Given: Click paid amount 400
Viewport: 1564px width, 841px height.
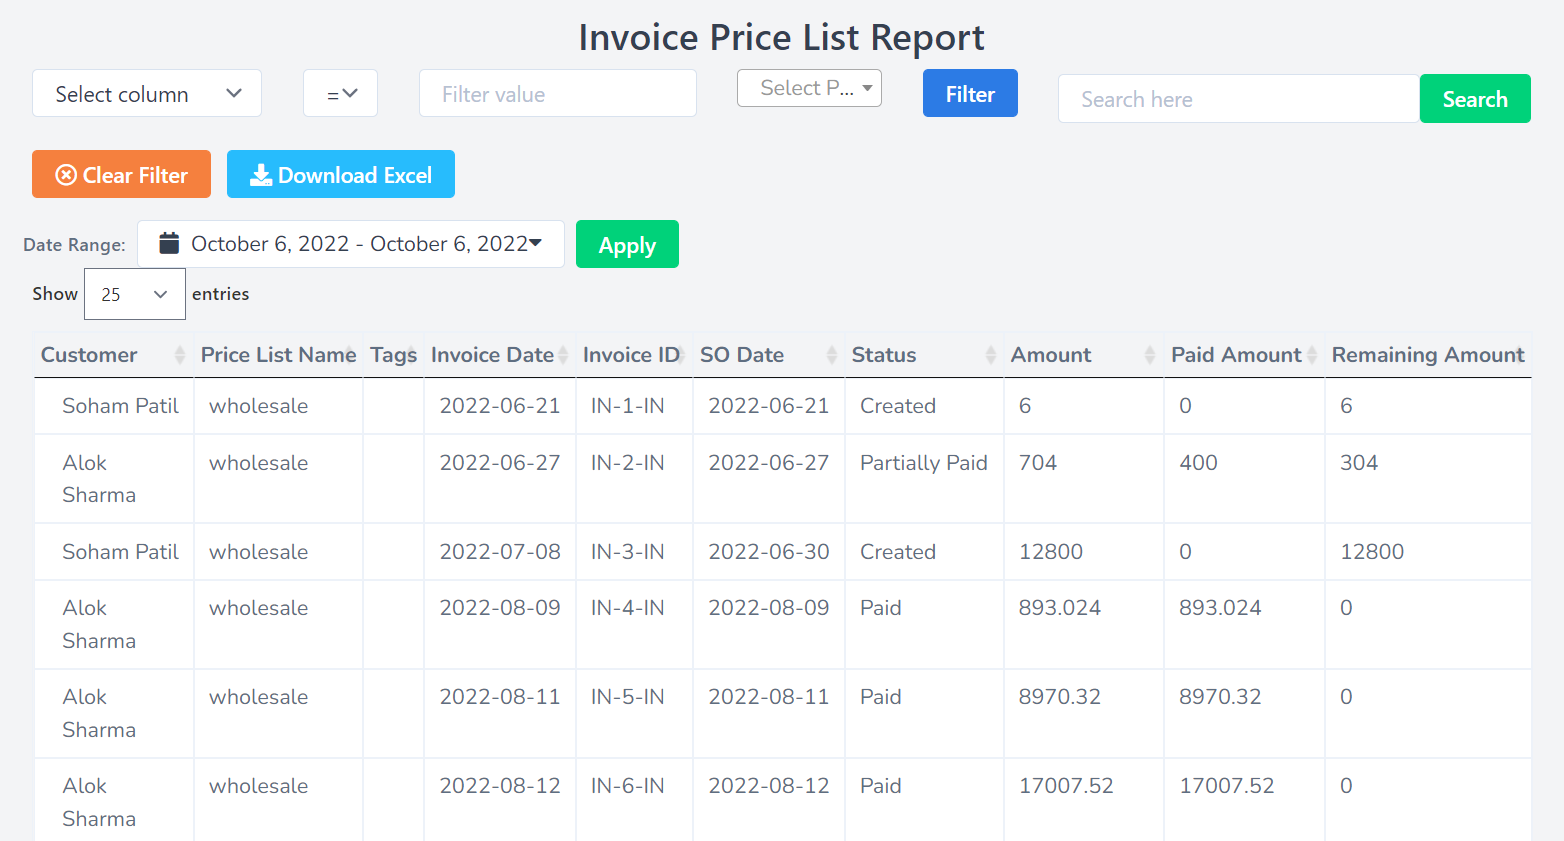Looking at the screenshot, I should coord(1198,463).
